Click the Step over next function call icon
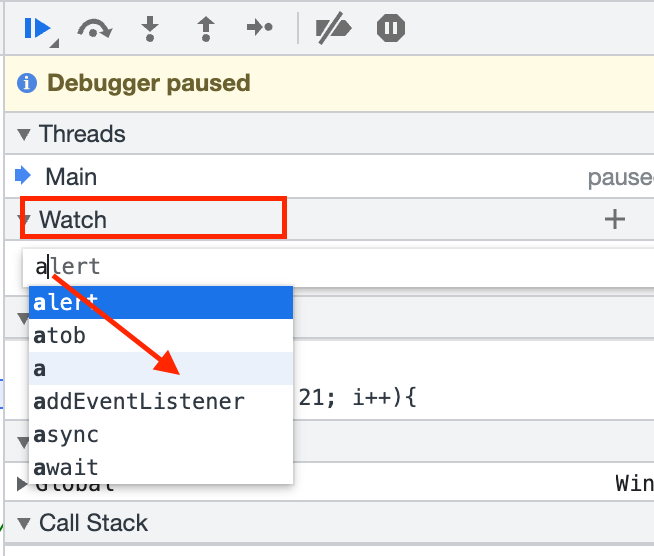The image size is (654, 556). (x=95, y=29)
